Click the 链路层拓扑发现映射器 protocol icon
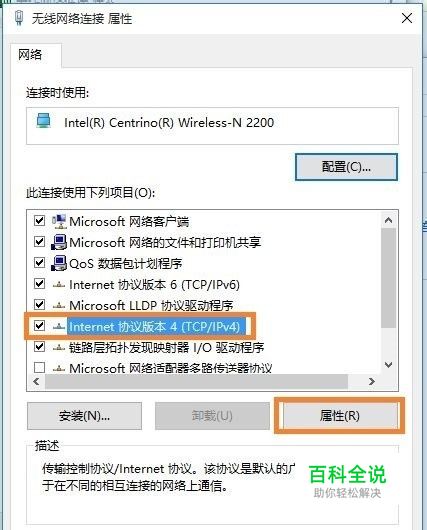Viewport: 427px width, 530px height. coord(59,347)
